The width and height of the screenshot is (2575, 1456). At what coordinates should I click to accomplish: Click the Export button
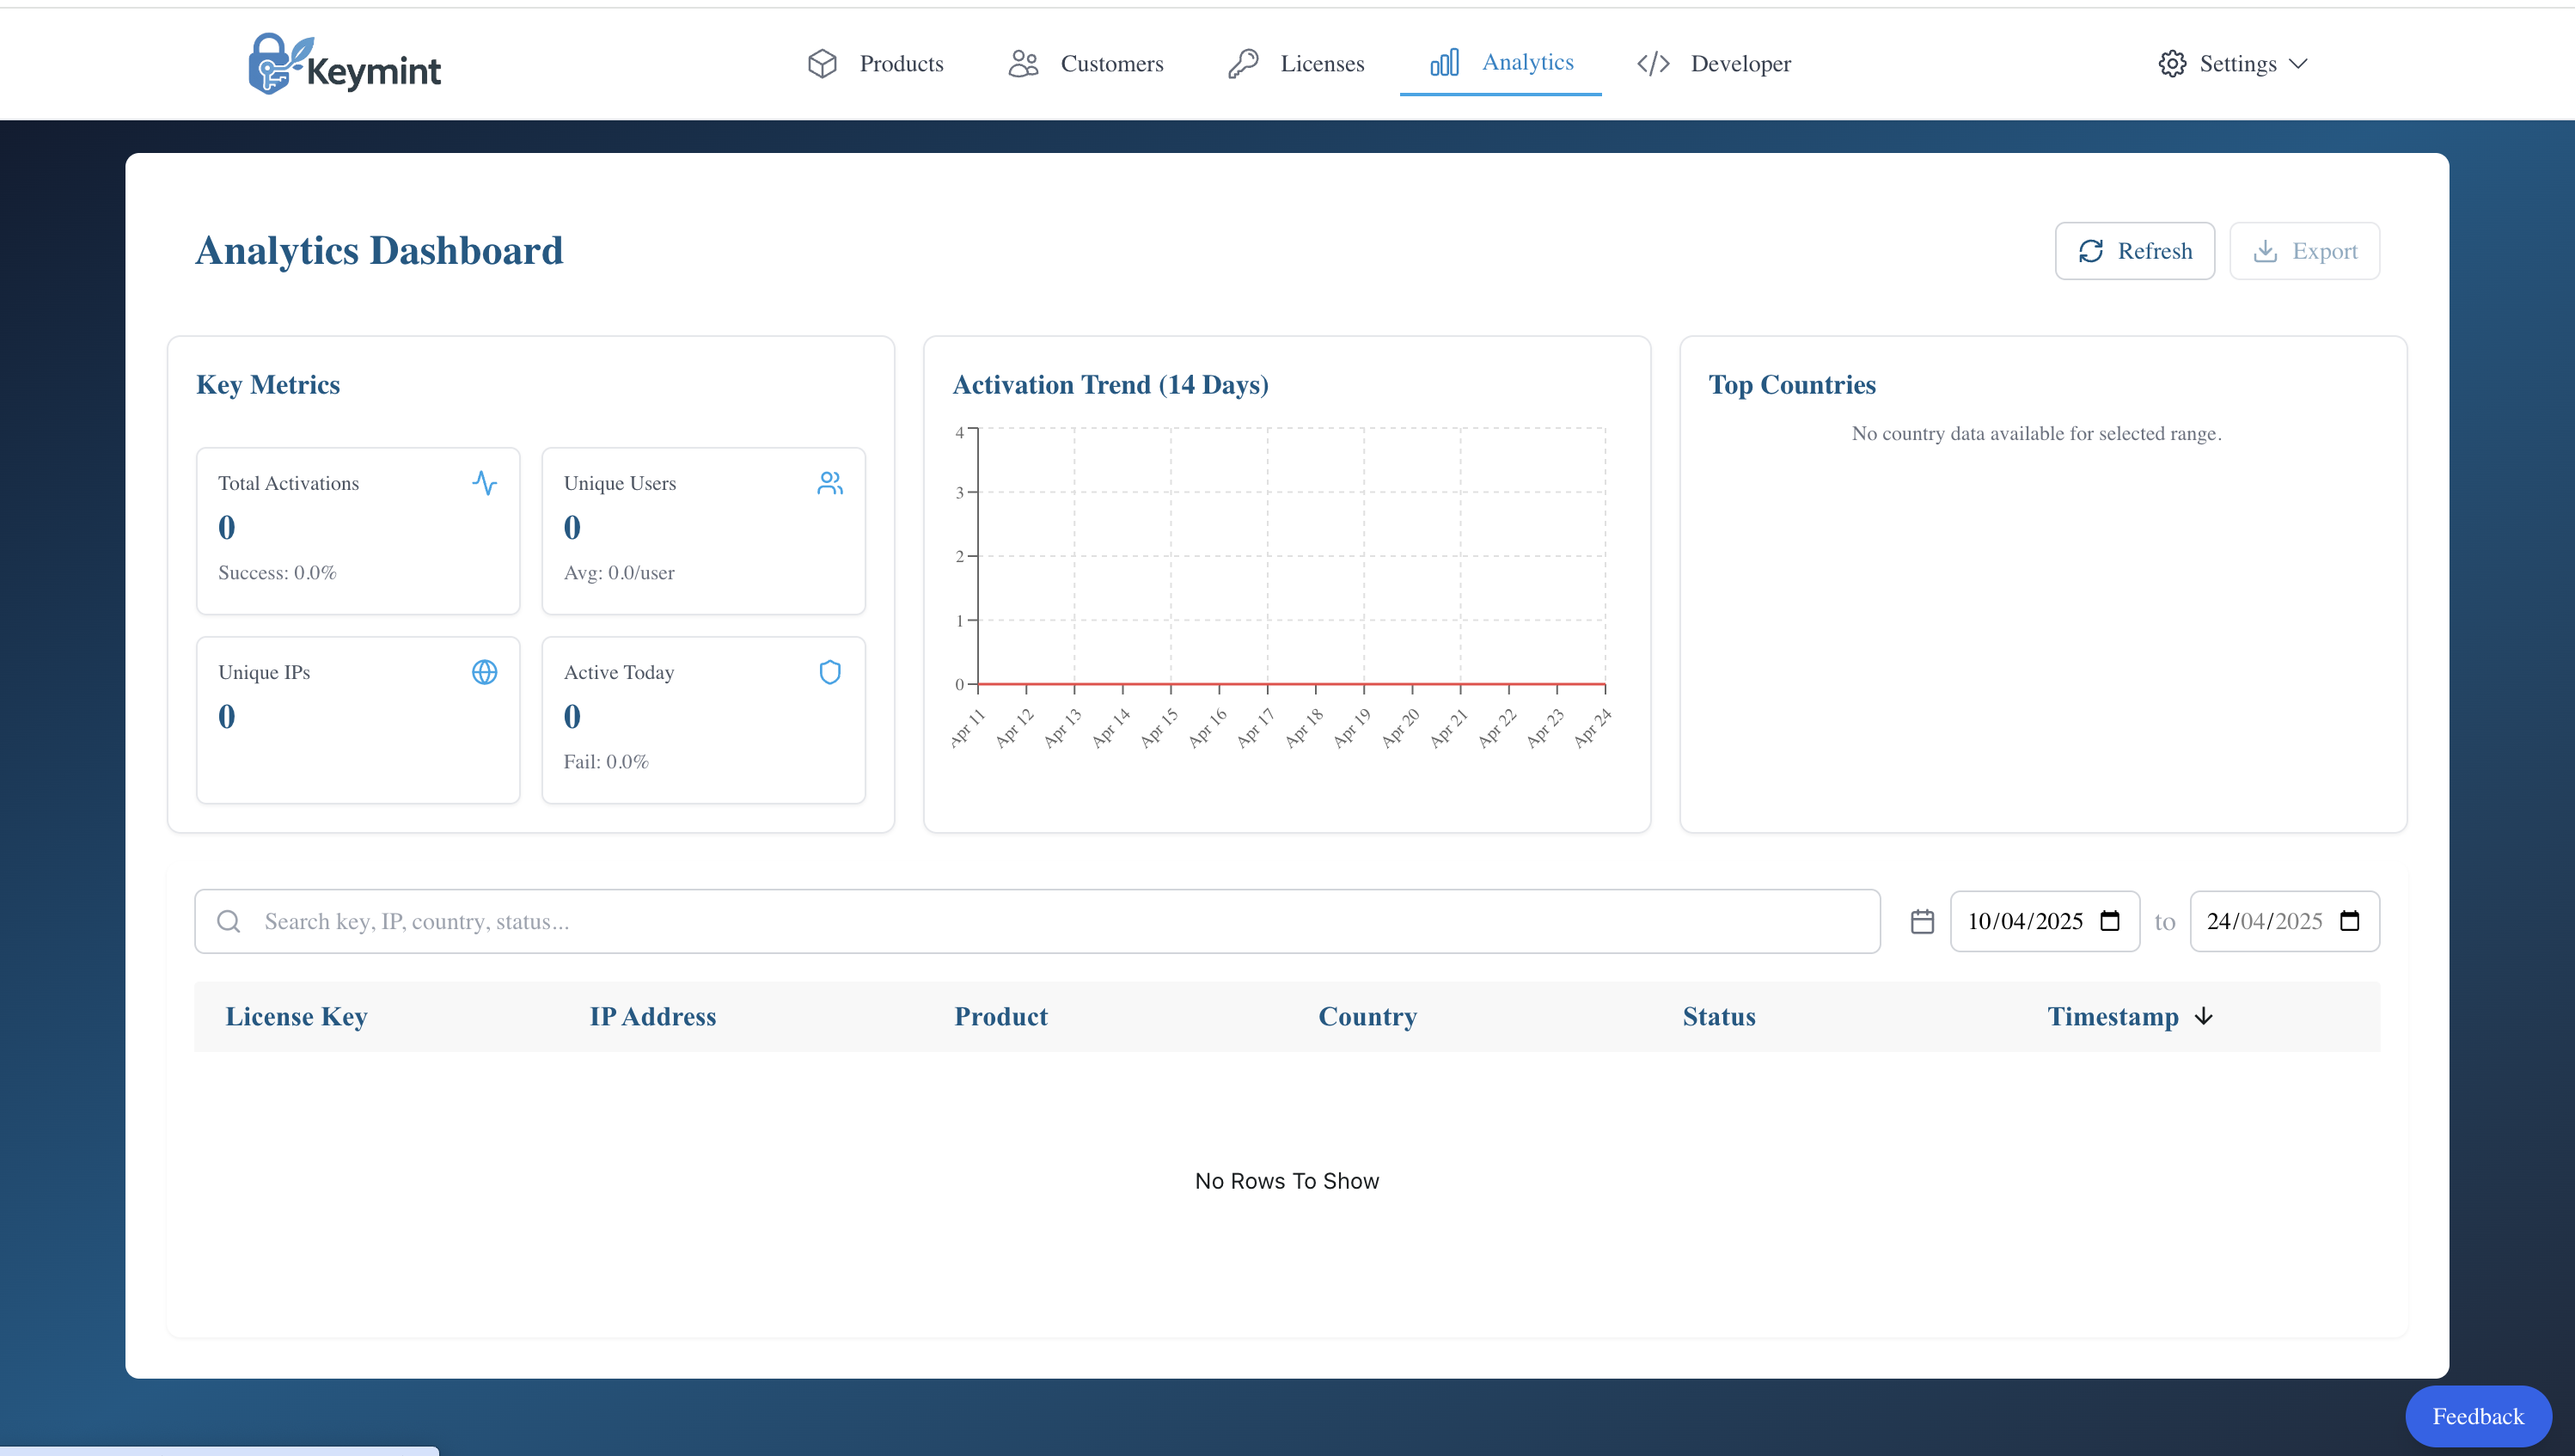(2304, 251)
